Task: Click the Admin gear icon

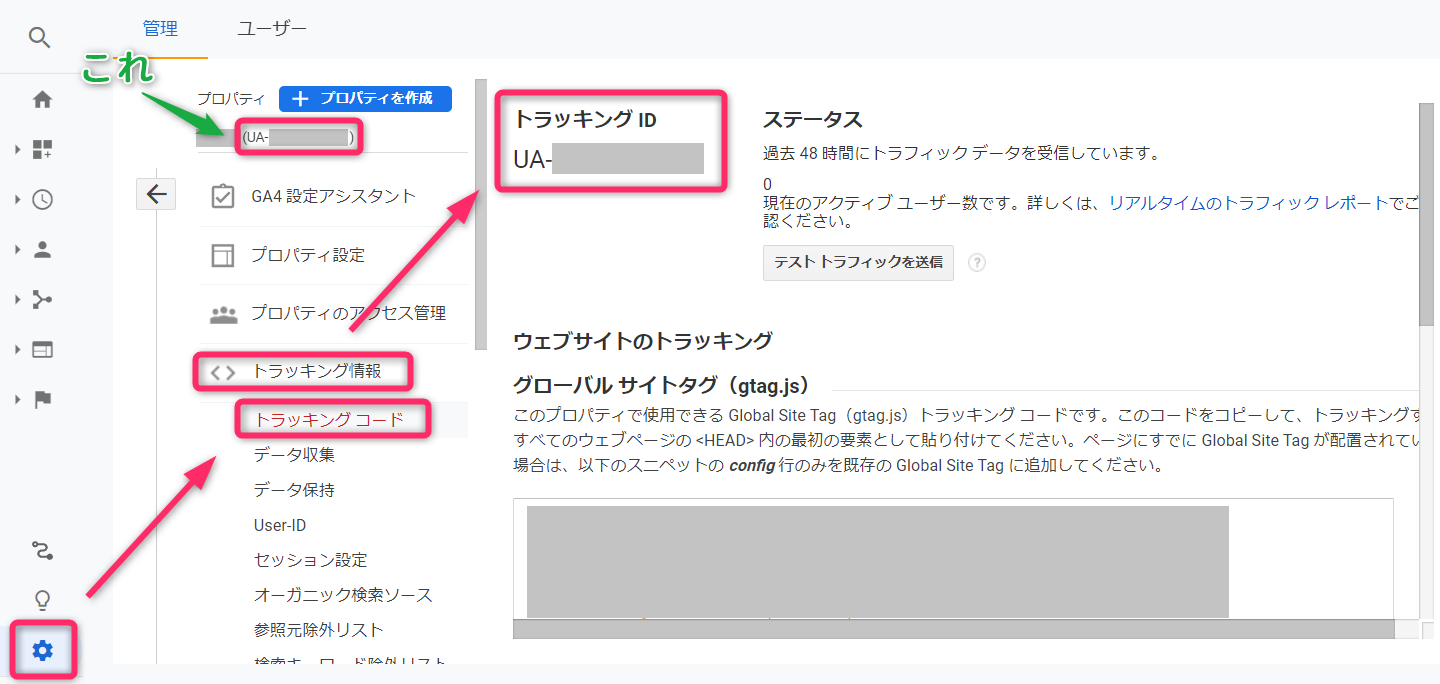Action: (x=42, y=651)
